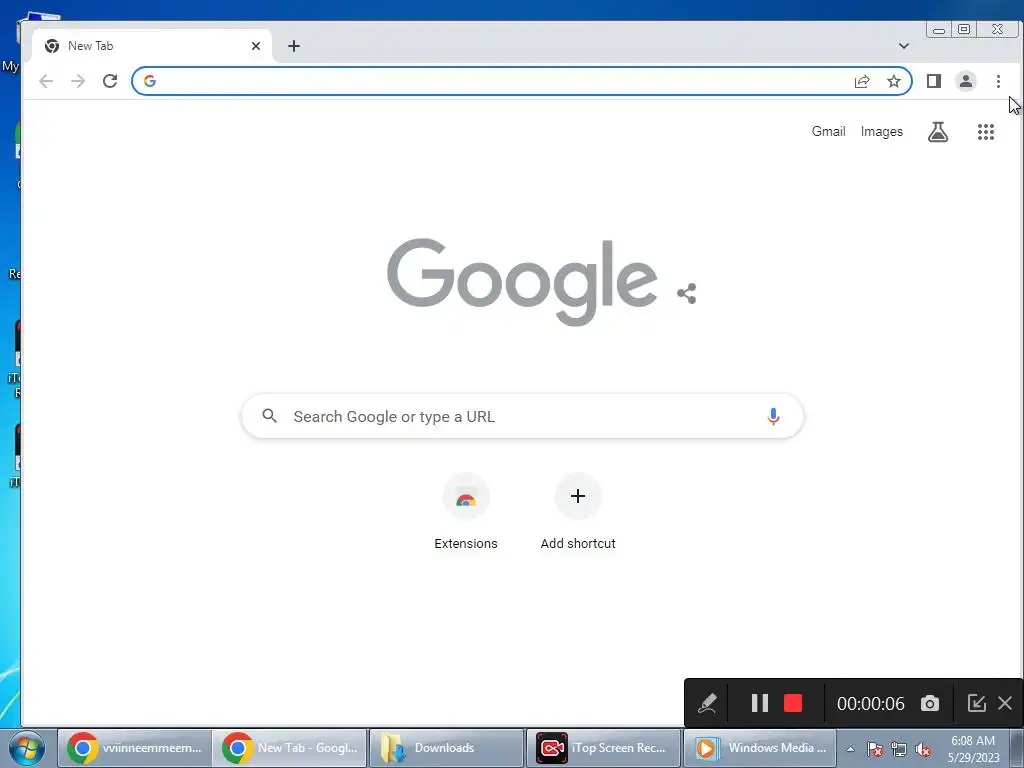Viewport: 1024px width, 768px height.
Task: Click the share doodle icon beside Google logo
Action: 686,293
